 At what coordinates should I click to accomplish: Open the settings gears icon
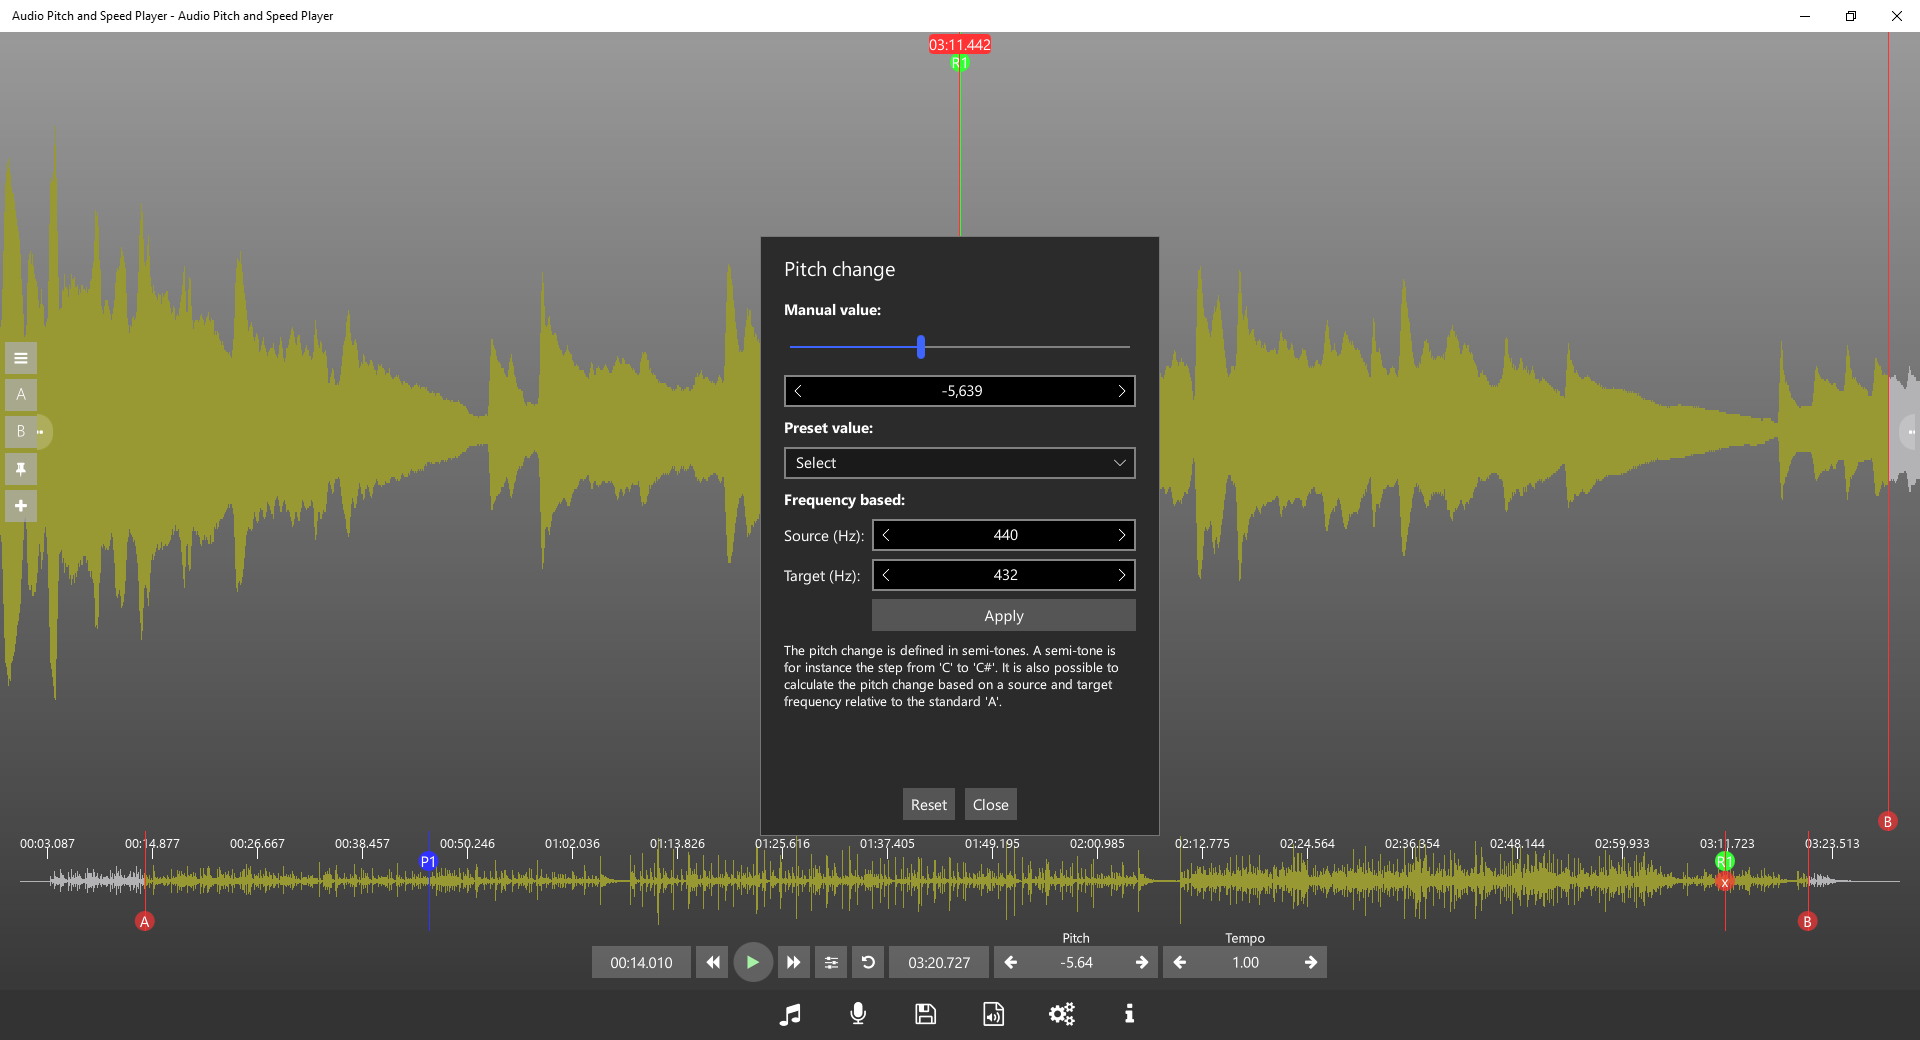pyautogui.click(x=1061, y=1014)
